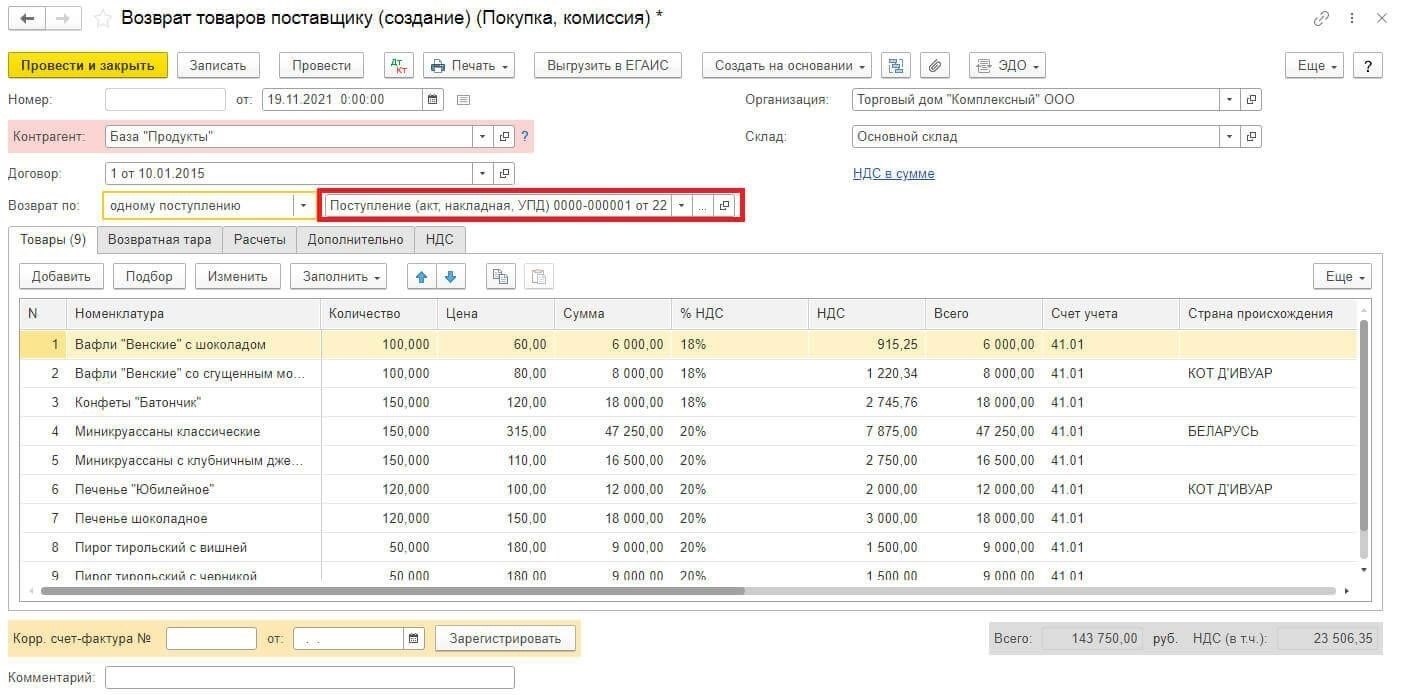Copy link with the chain icon
1403x695 pixels.
[1322, 19]
